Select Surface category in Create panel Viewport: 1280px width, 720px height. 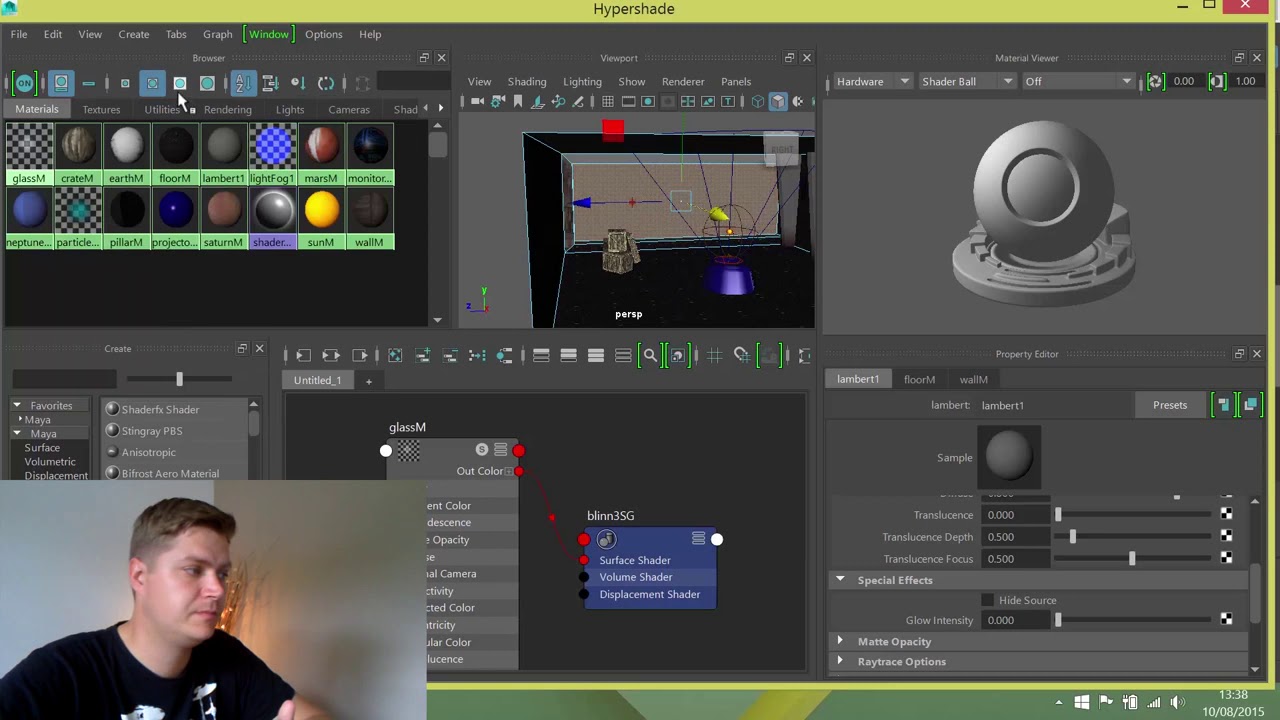coord(42,447)
